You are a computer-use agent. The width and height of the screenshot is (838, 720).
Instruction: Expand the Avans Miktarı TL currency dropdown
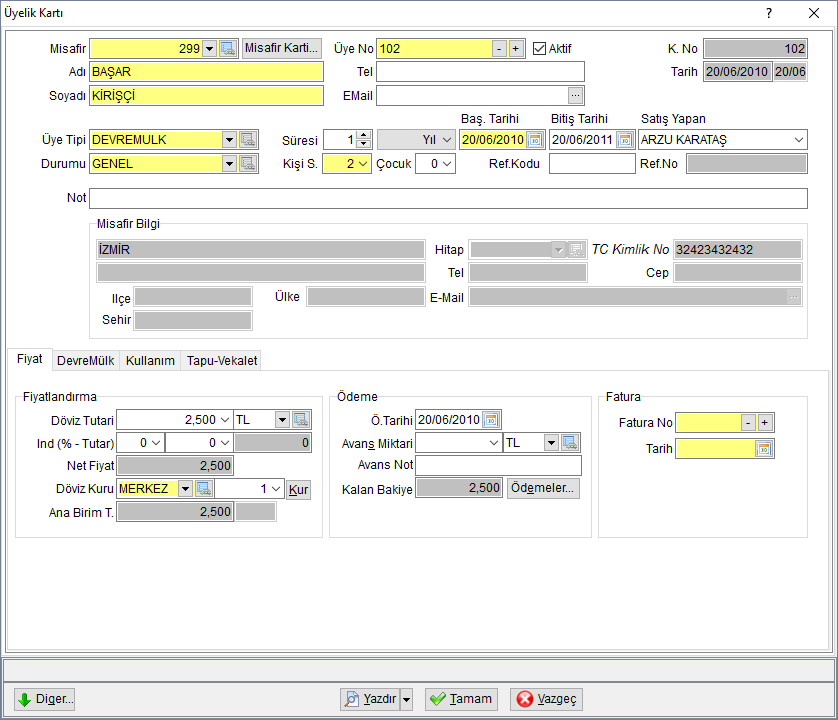pyautogui.click(x=552, y=443)
